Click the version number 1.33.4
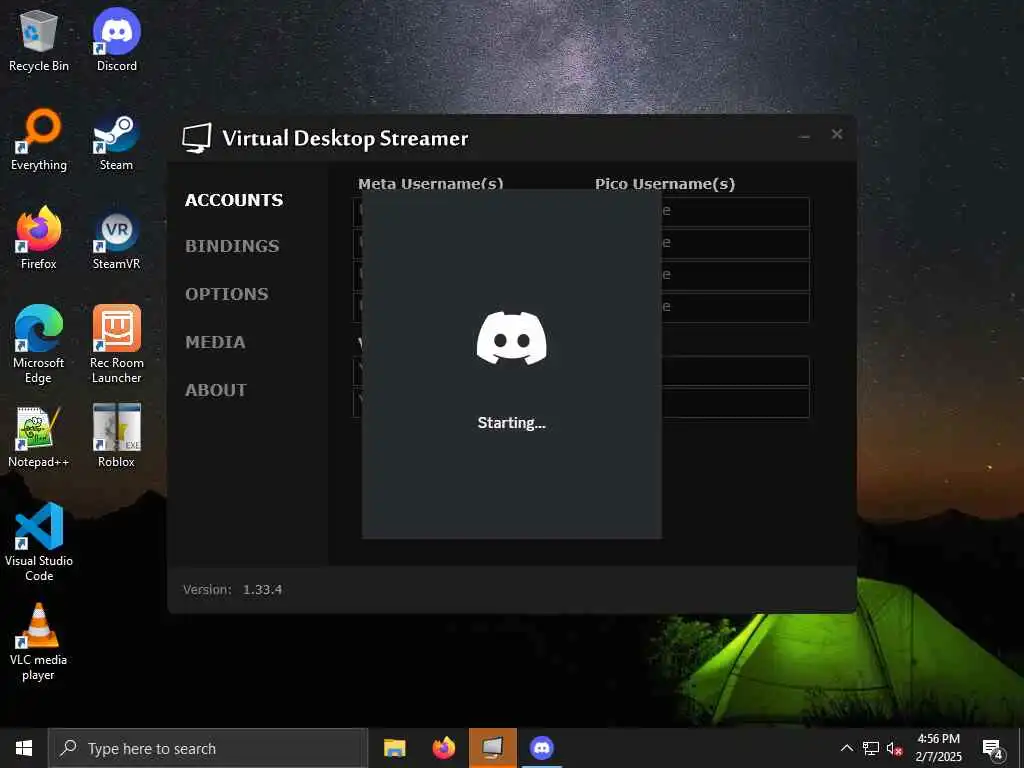The height and width of the screenshot is (768, 1024). coord(263,590)
